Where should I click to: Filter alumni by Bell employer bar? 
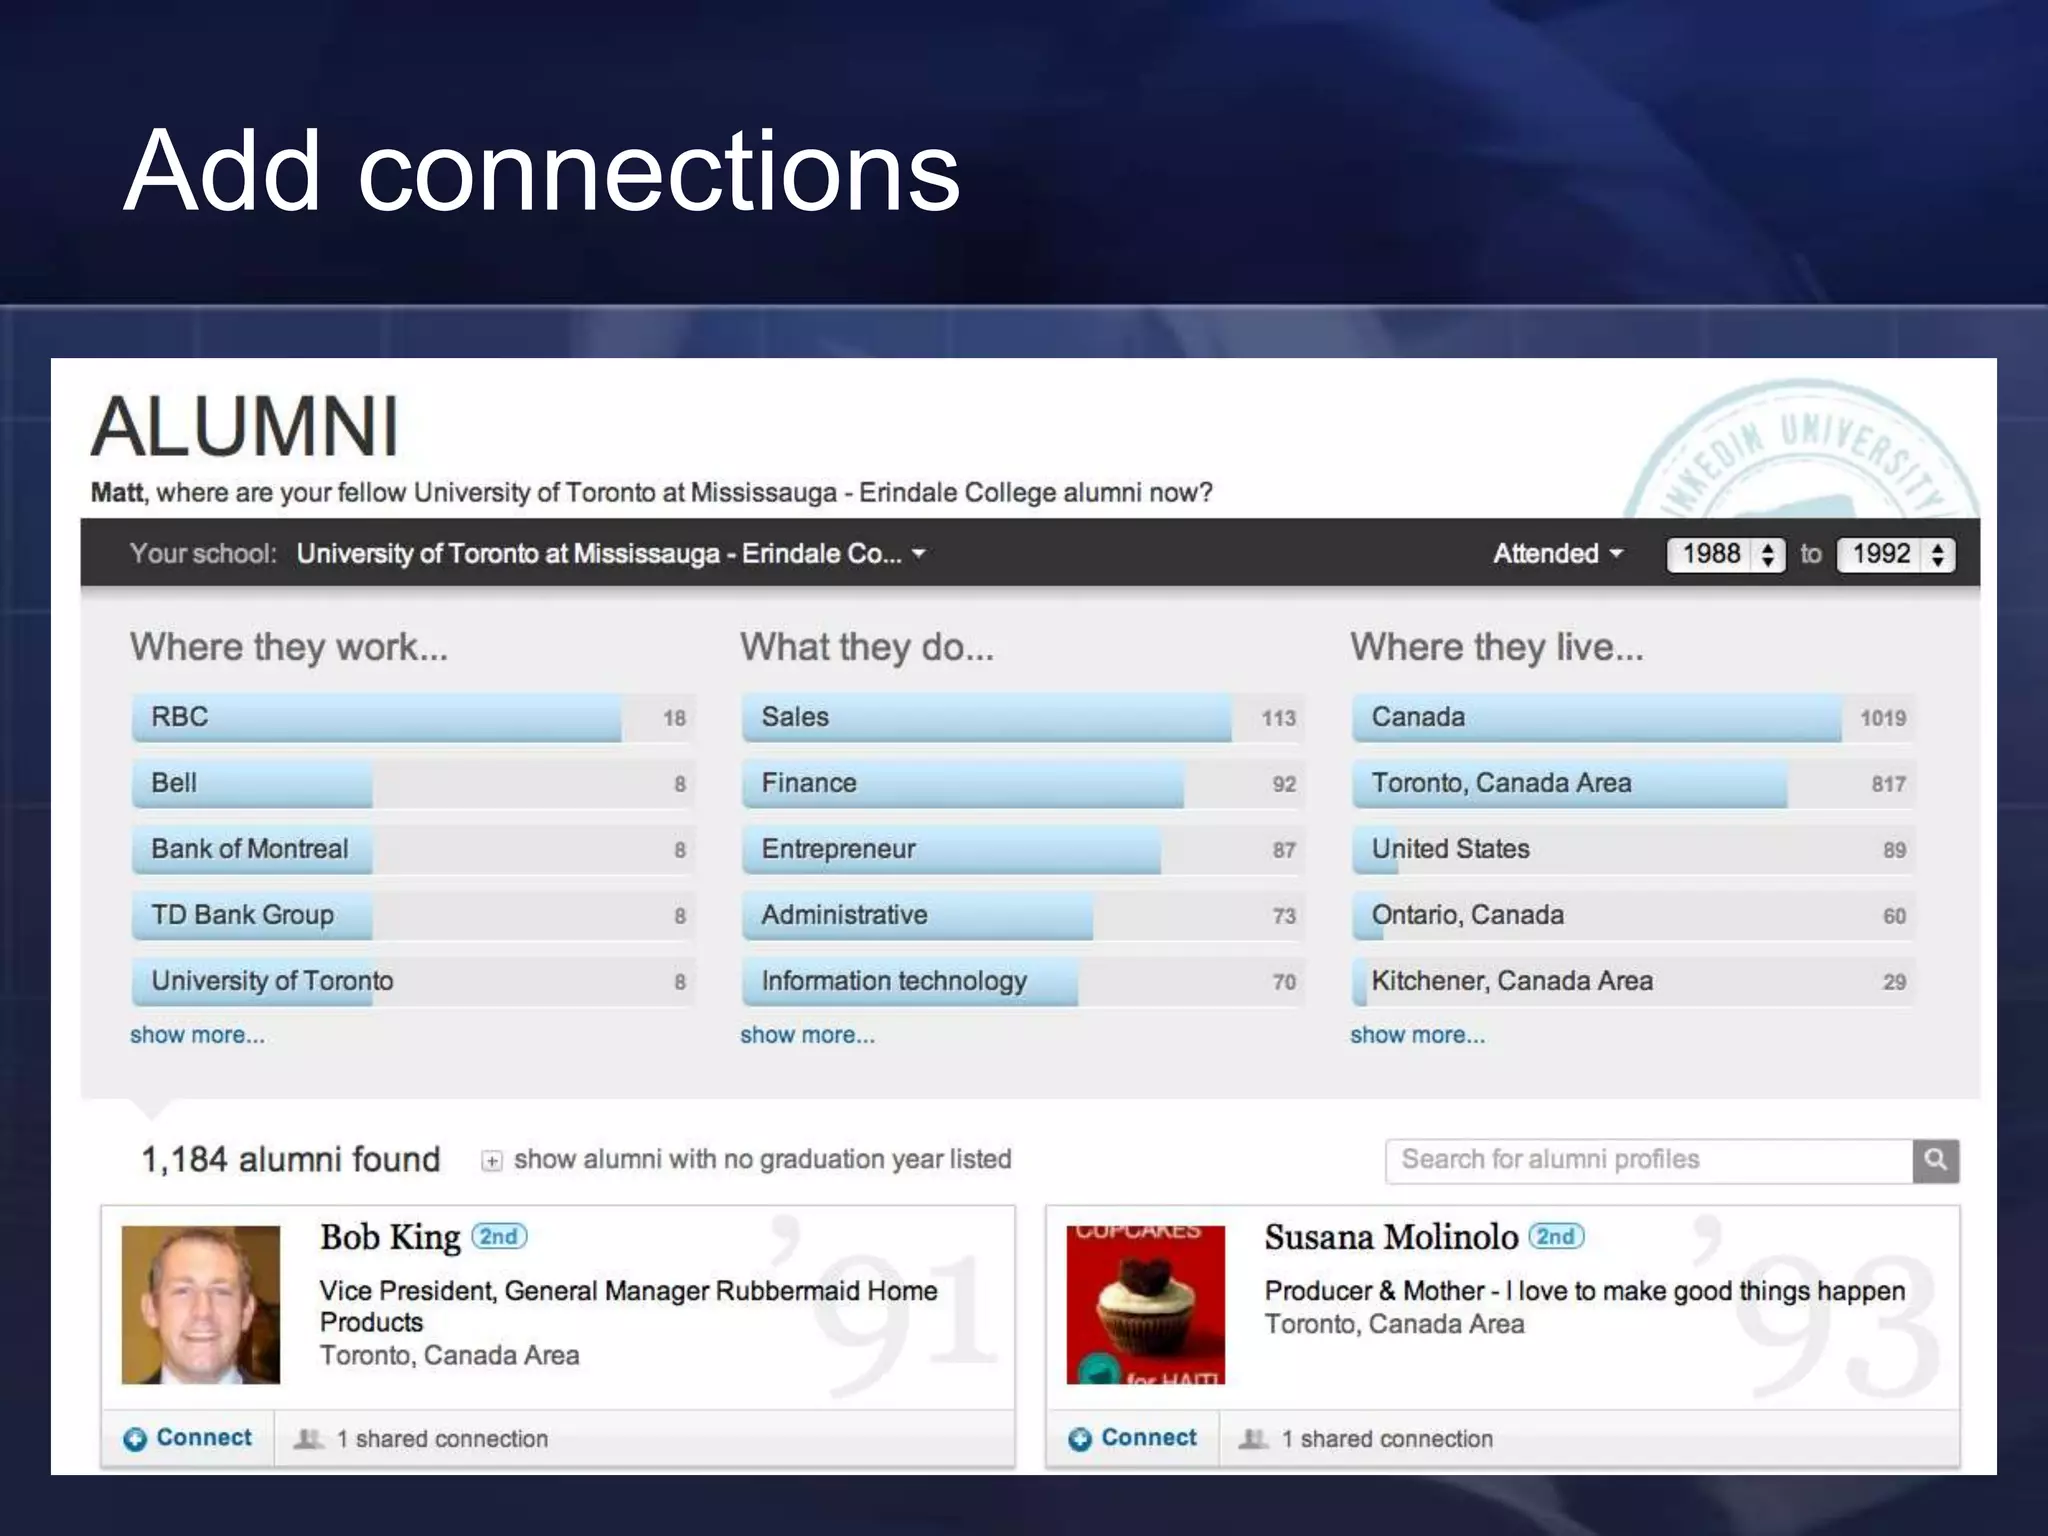[413, 784]
